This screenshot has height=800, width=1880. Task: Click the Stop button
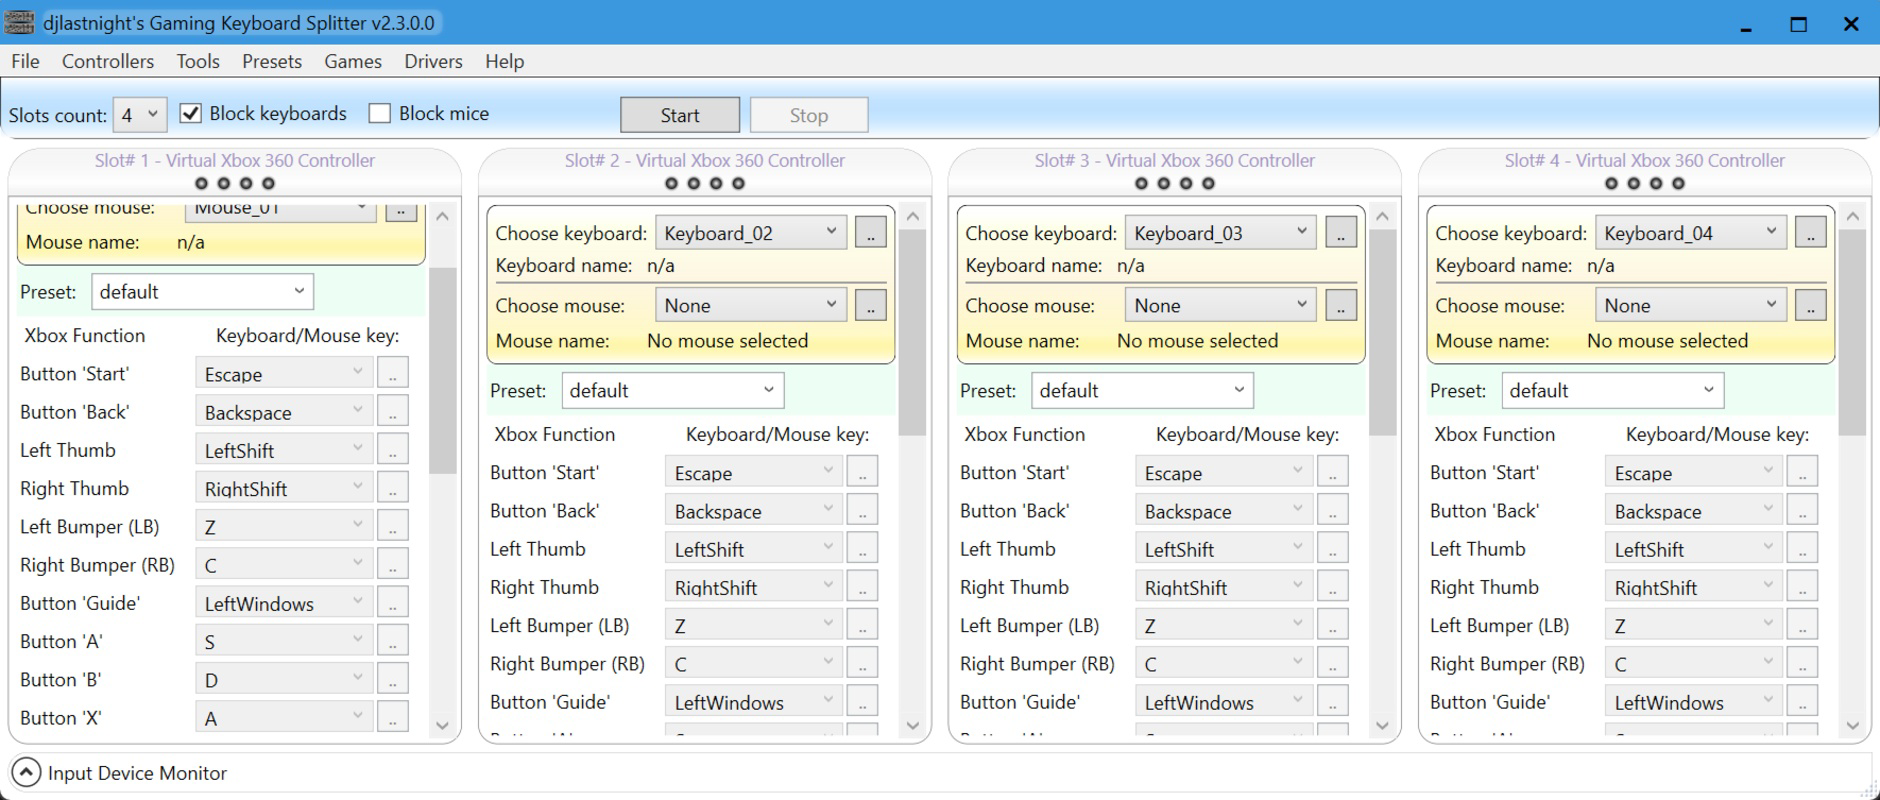pyautogui.click(x=809, y=115)
